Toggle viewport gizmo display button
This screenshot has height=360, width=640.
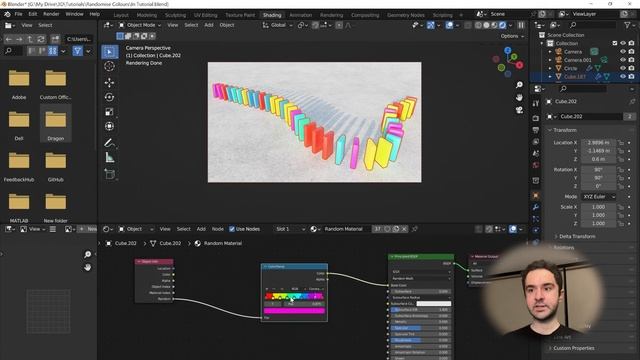431,25
